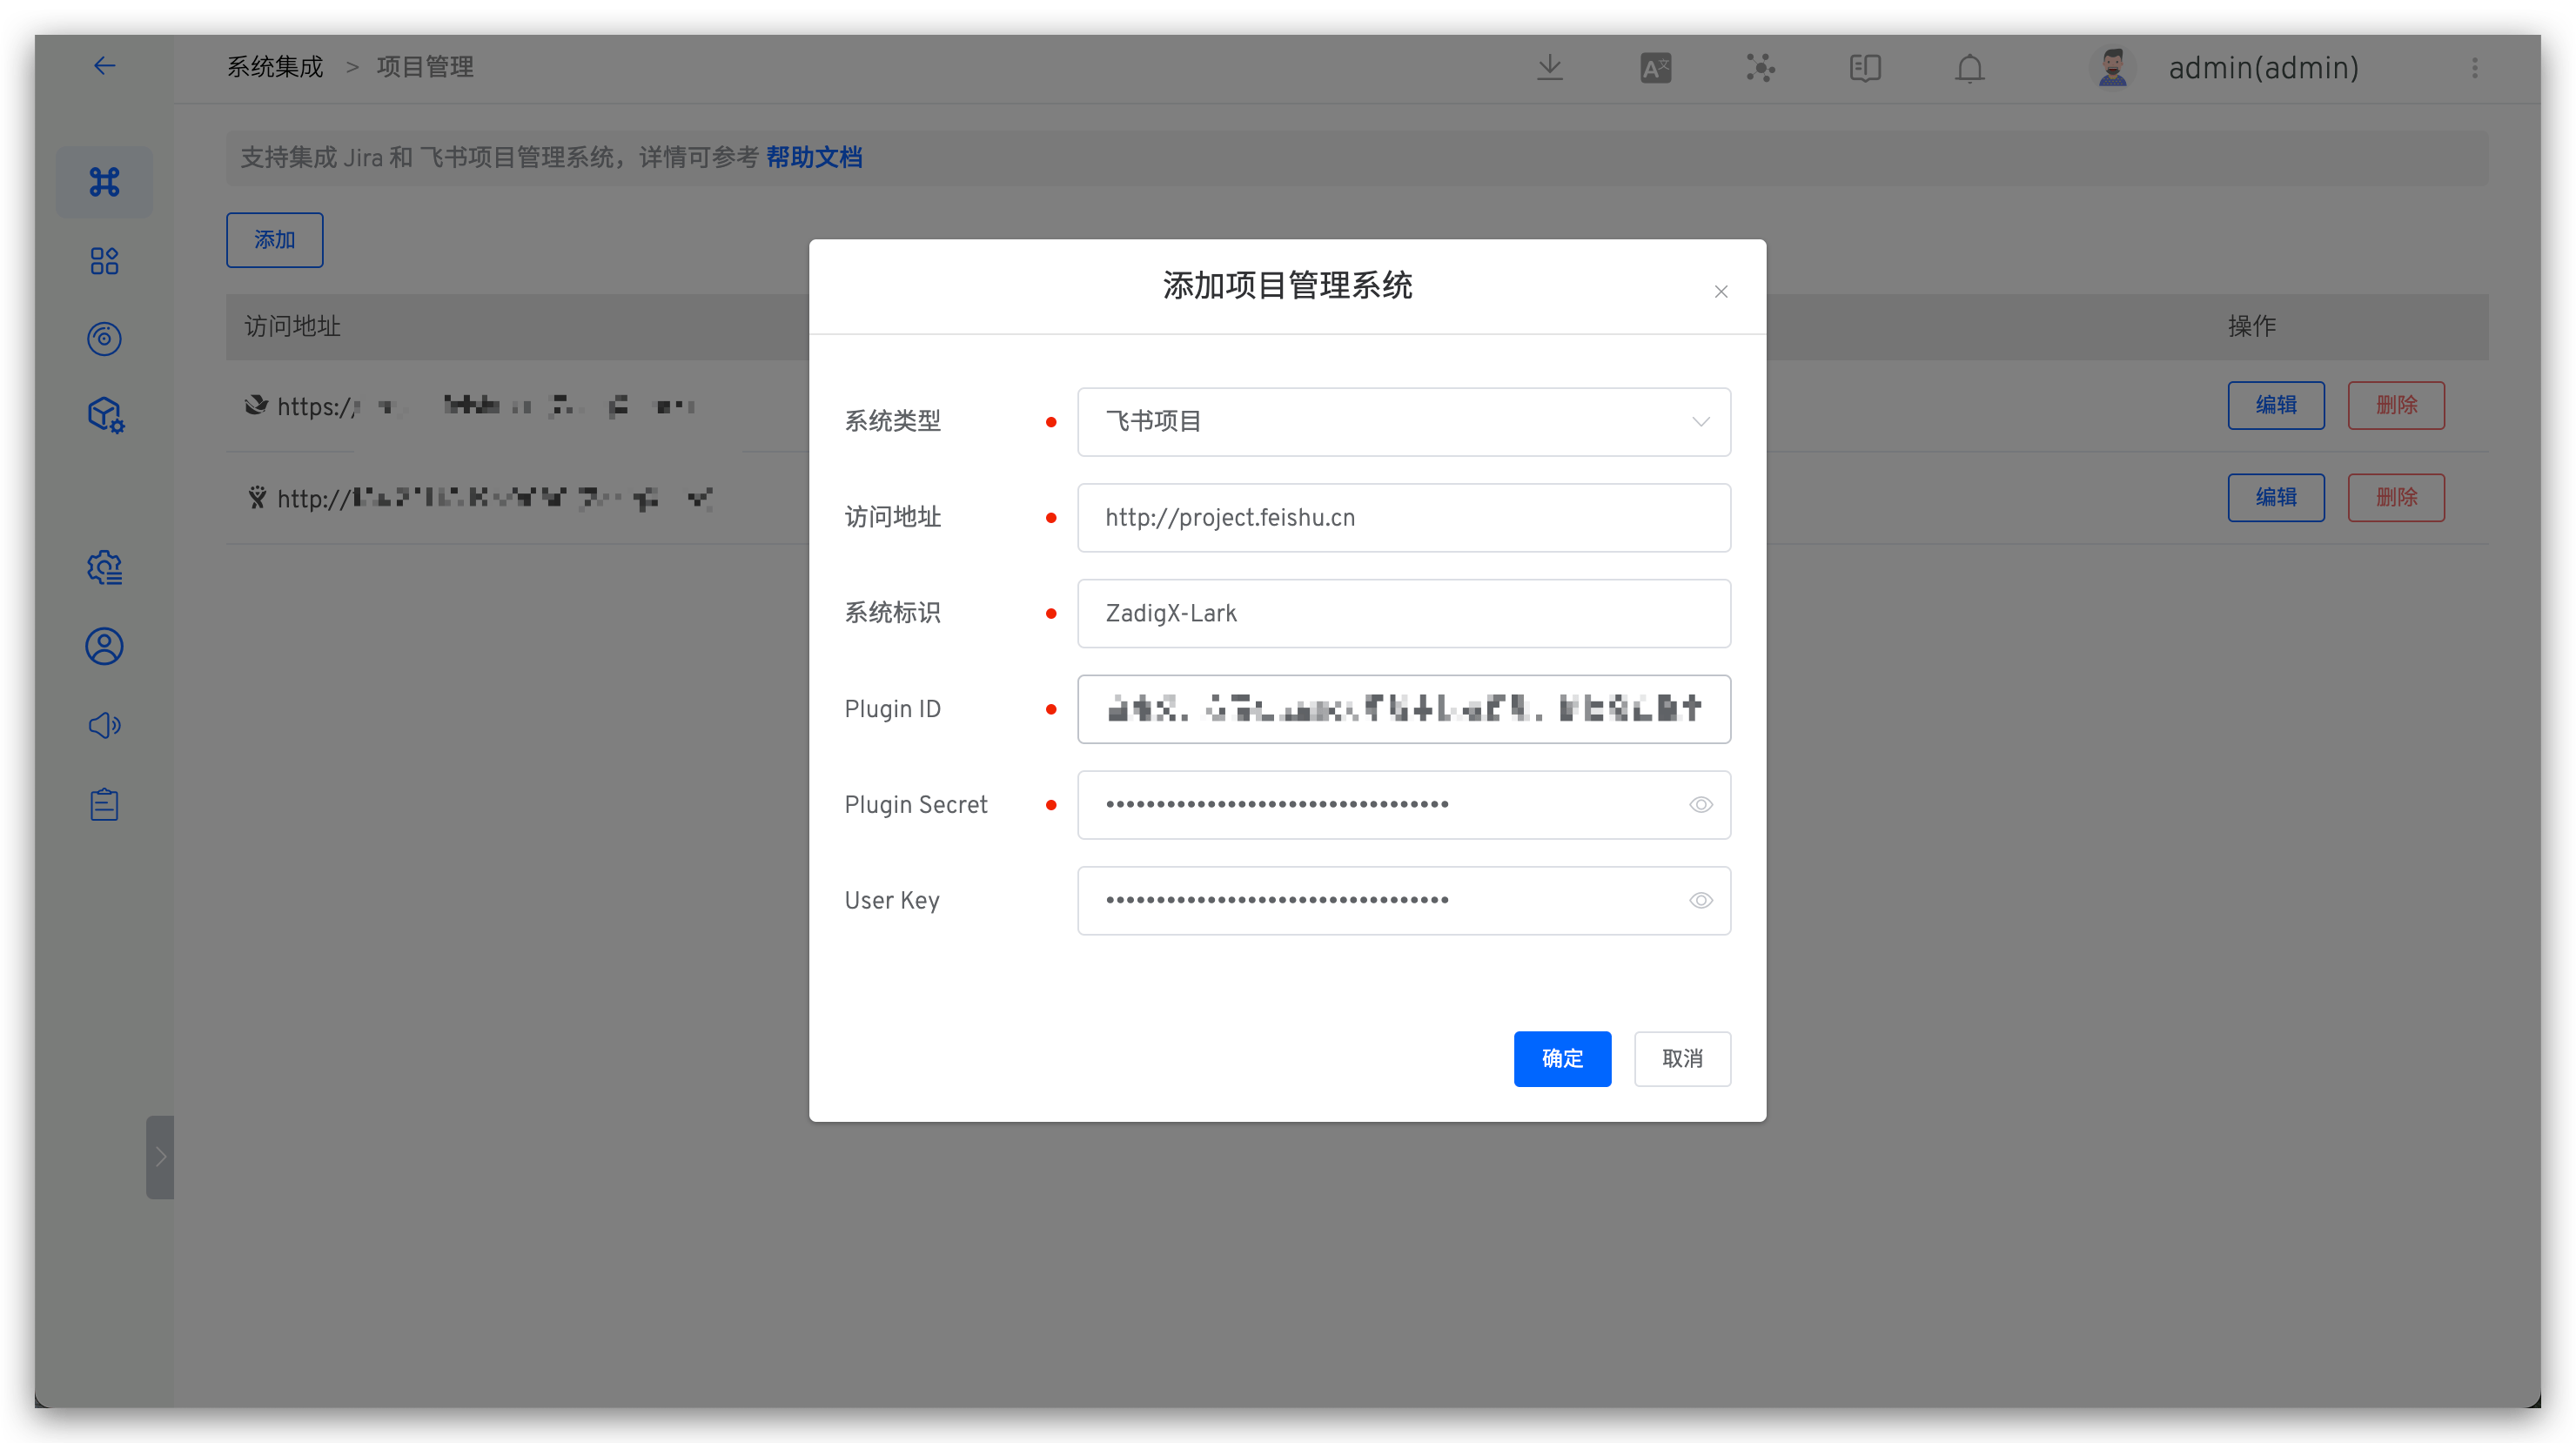The height and width of the screenshot is (1443, 2576).
Task: Show the Plugin Secret value
Action: click(1700, 805)
